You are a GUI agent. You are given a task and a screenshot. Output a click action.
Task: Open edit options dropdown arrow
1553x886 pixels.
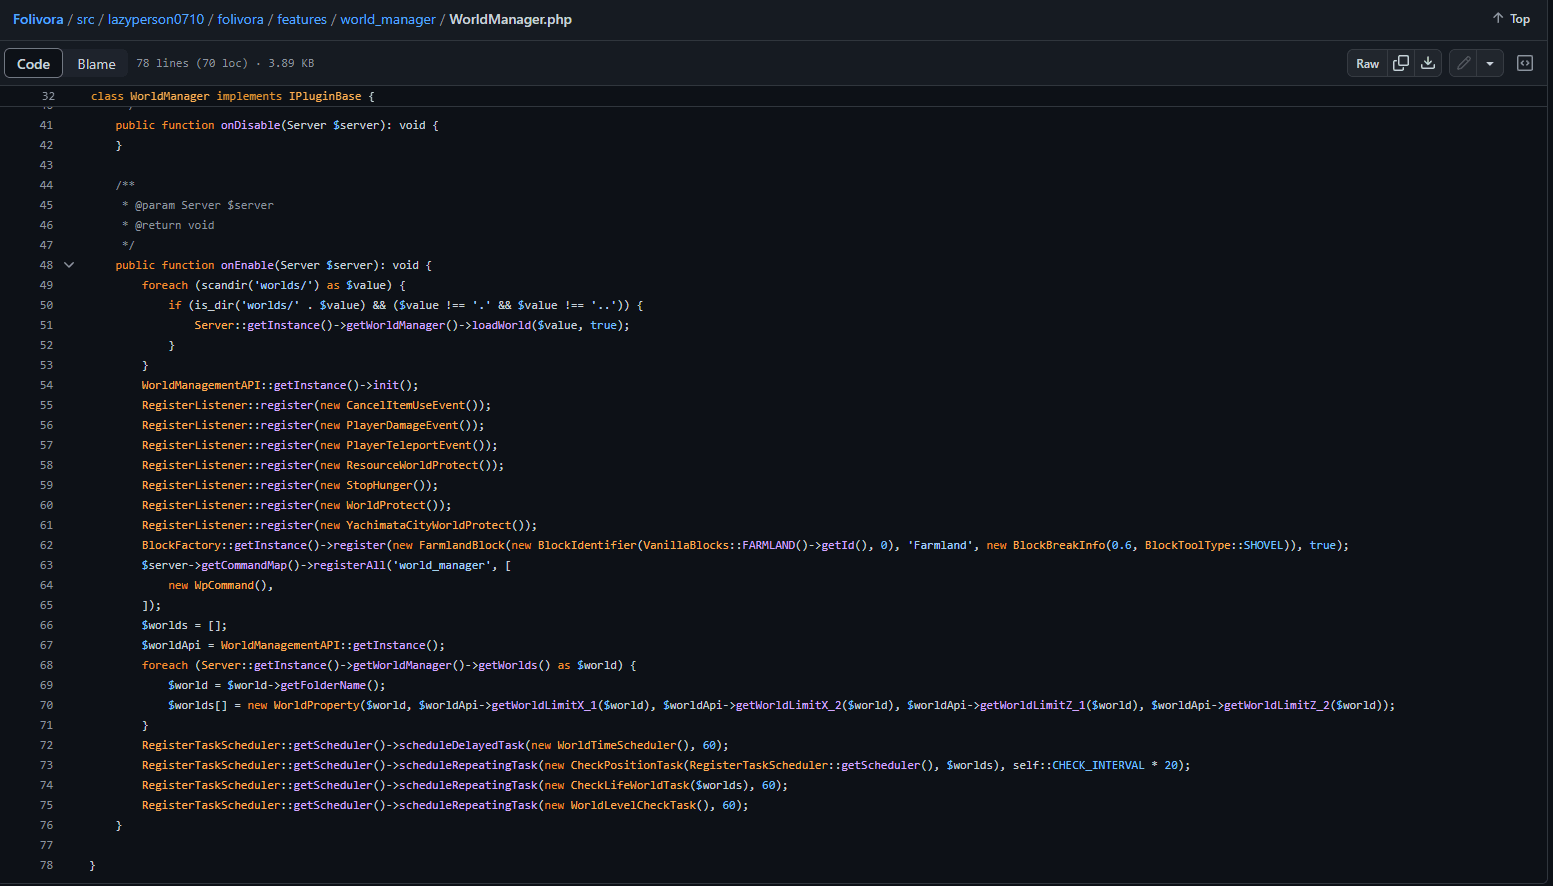point(1490,63)
